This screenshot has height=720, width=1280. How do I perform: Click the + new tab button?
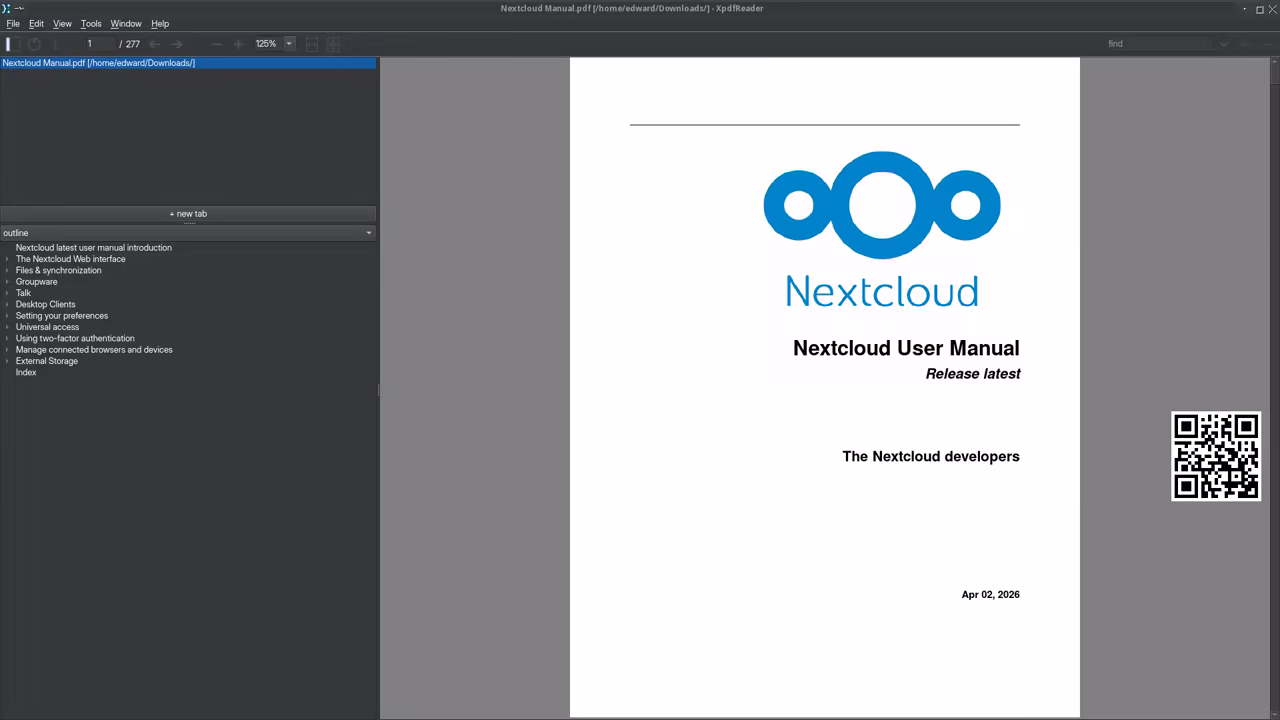(188, 214)
